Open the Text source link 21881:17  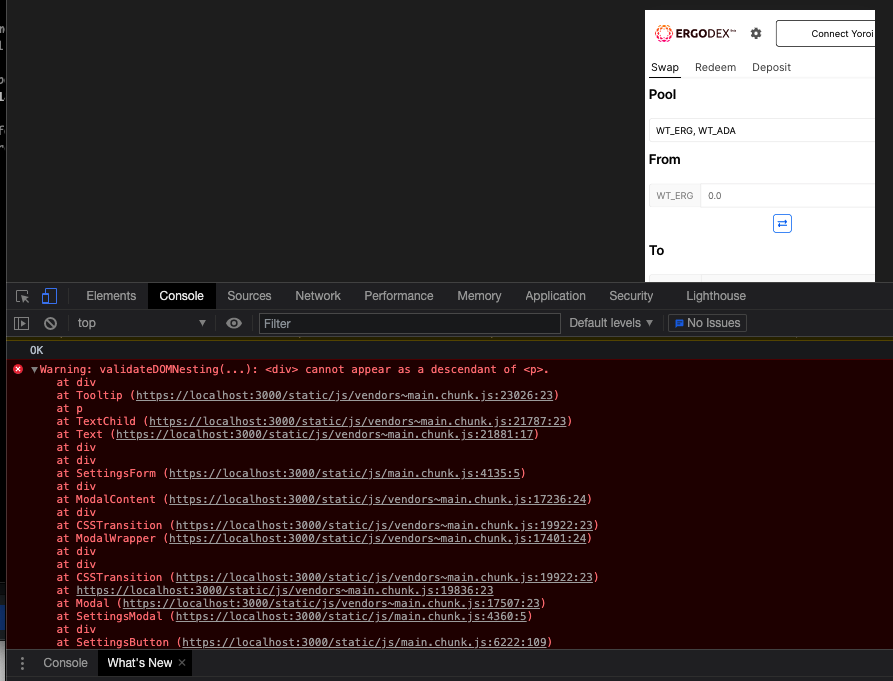[x=324, y=434]
